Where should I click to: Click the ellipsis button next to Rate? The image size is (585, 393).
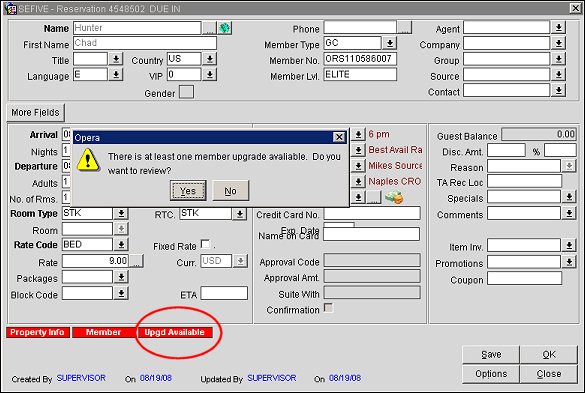pos(137,261)
